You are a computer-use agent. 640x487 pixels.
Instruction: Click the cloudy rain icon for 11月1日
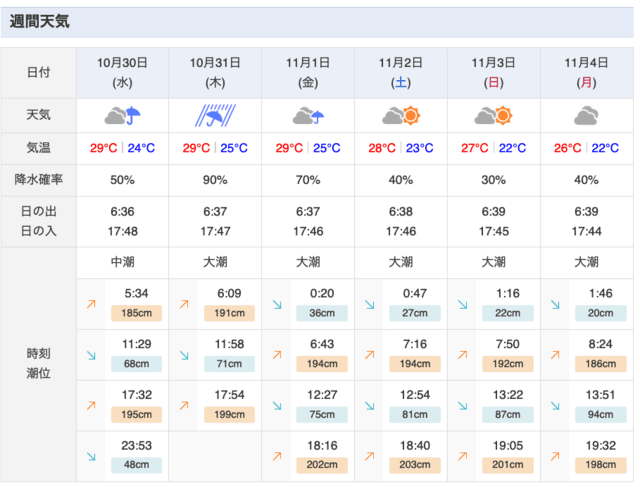(x=308, y=116)
